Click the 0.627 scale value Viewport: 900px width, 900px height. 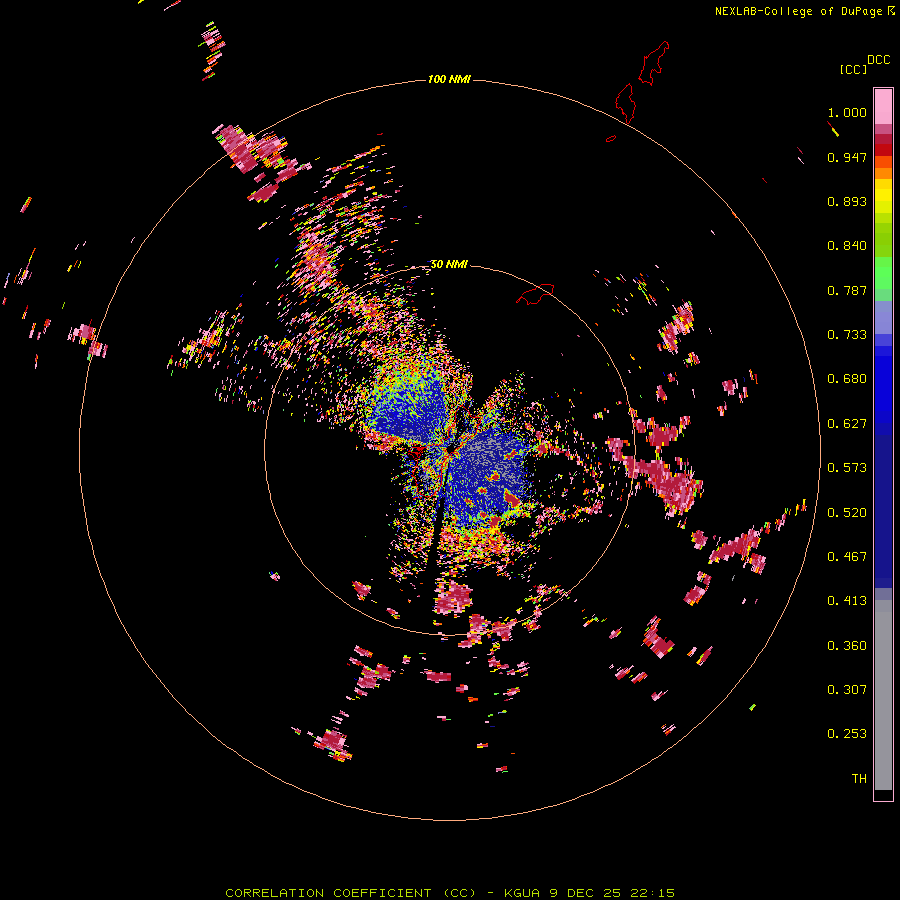point(847,424)
